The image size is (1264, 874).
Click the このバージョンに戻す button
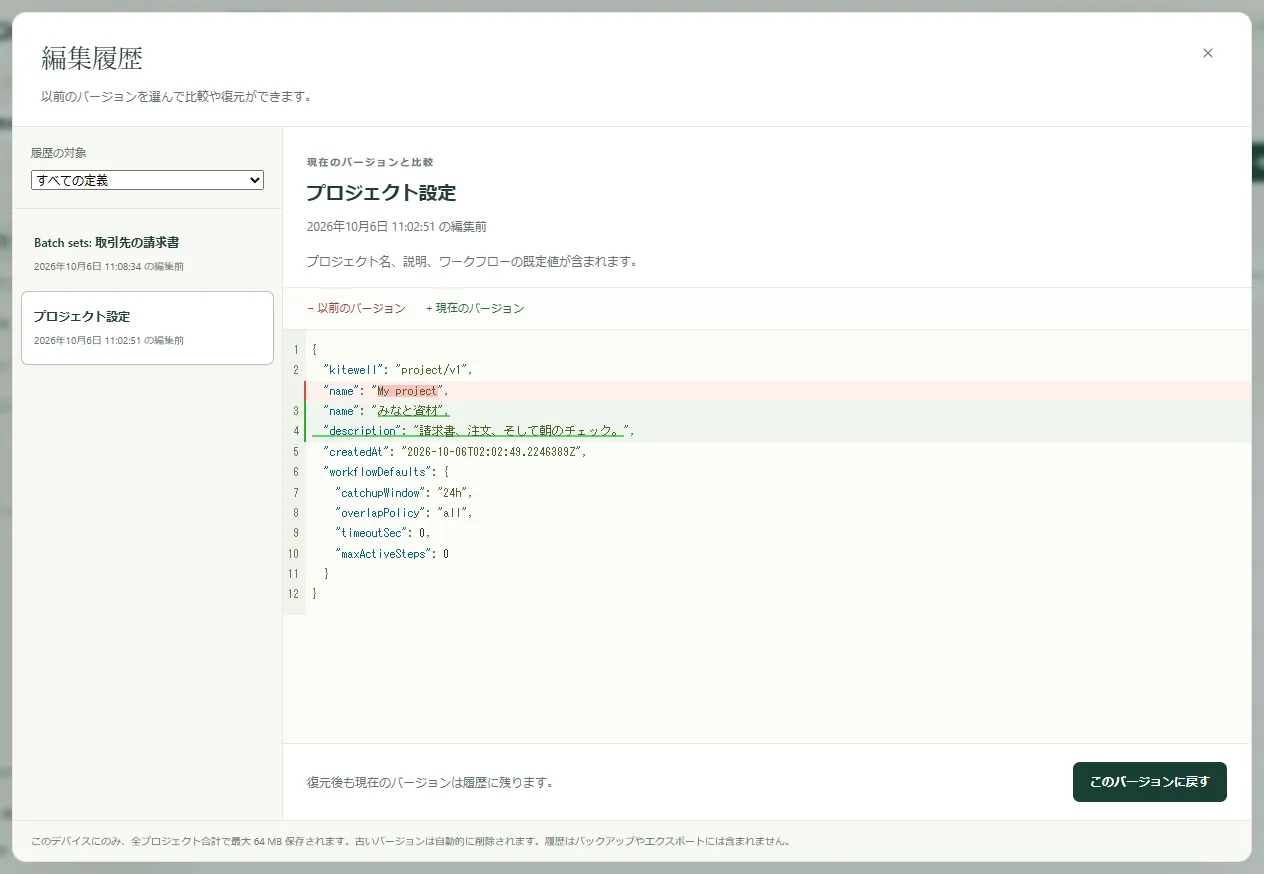(1149, 782)
